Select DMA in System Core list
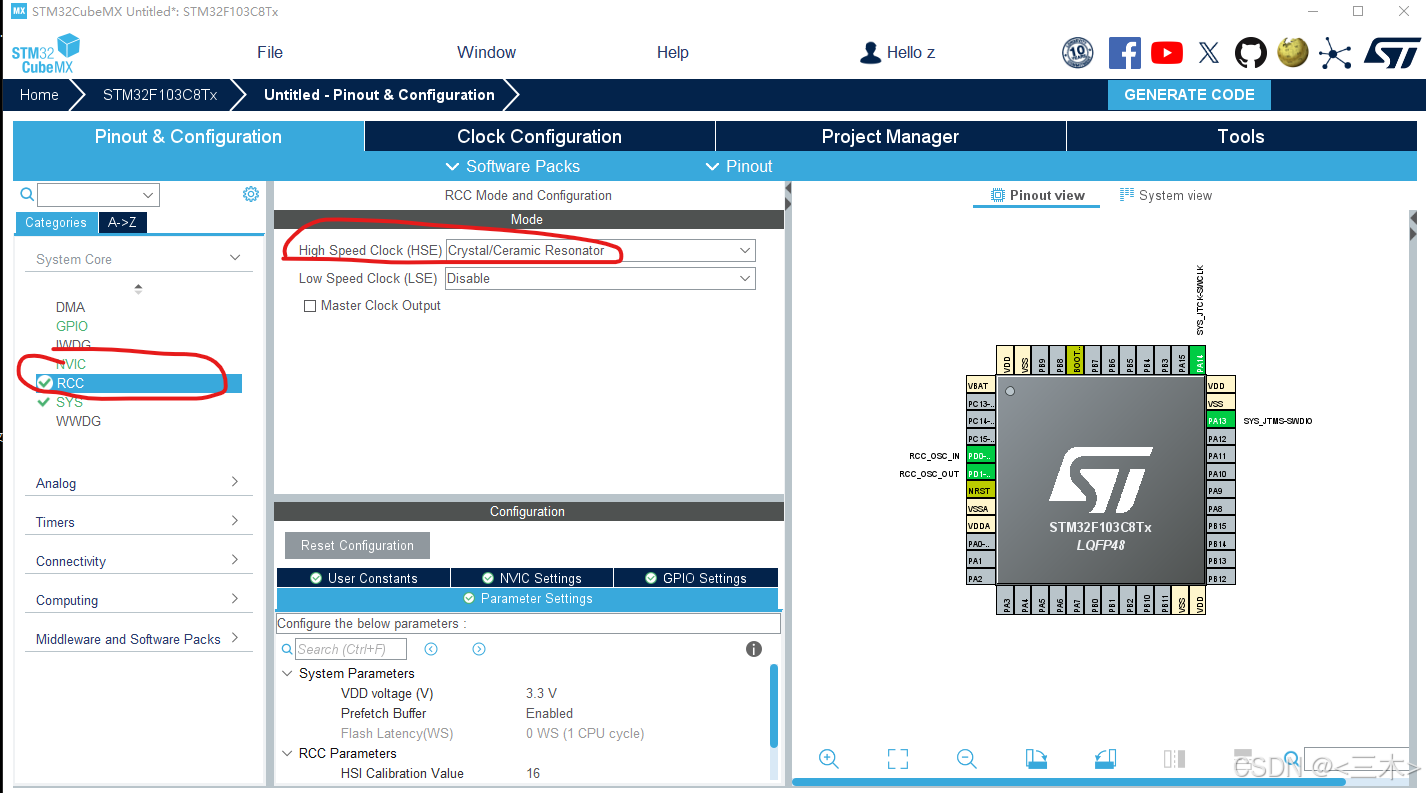The width and height of the screenshot is (1426, 793). point(70,307)
